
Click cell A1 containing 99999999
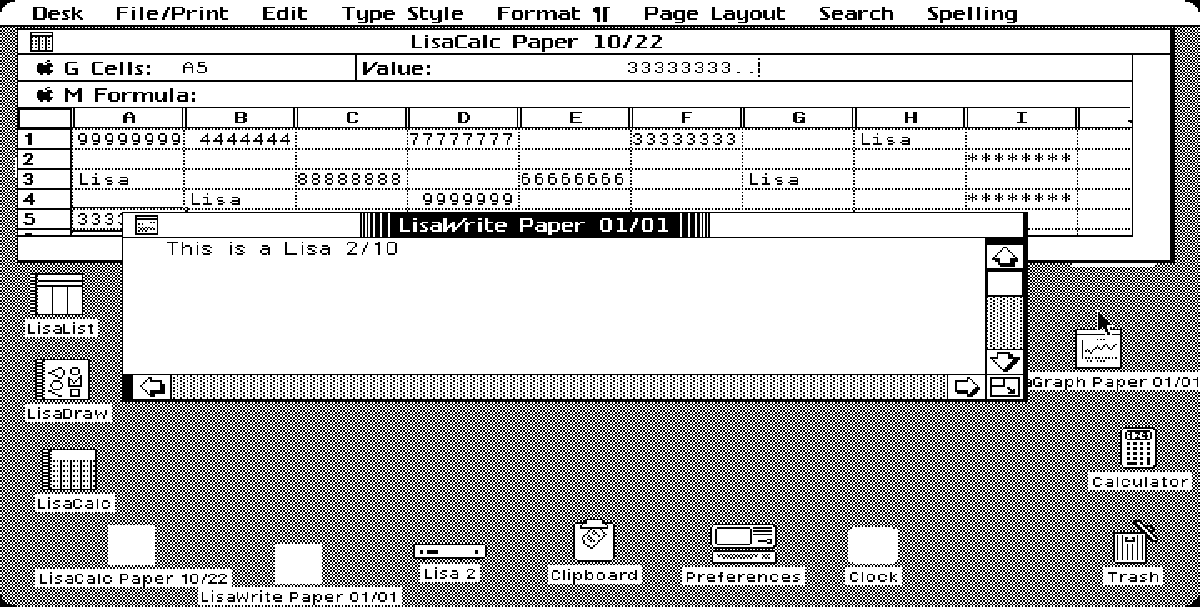point(128,140)
